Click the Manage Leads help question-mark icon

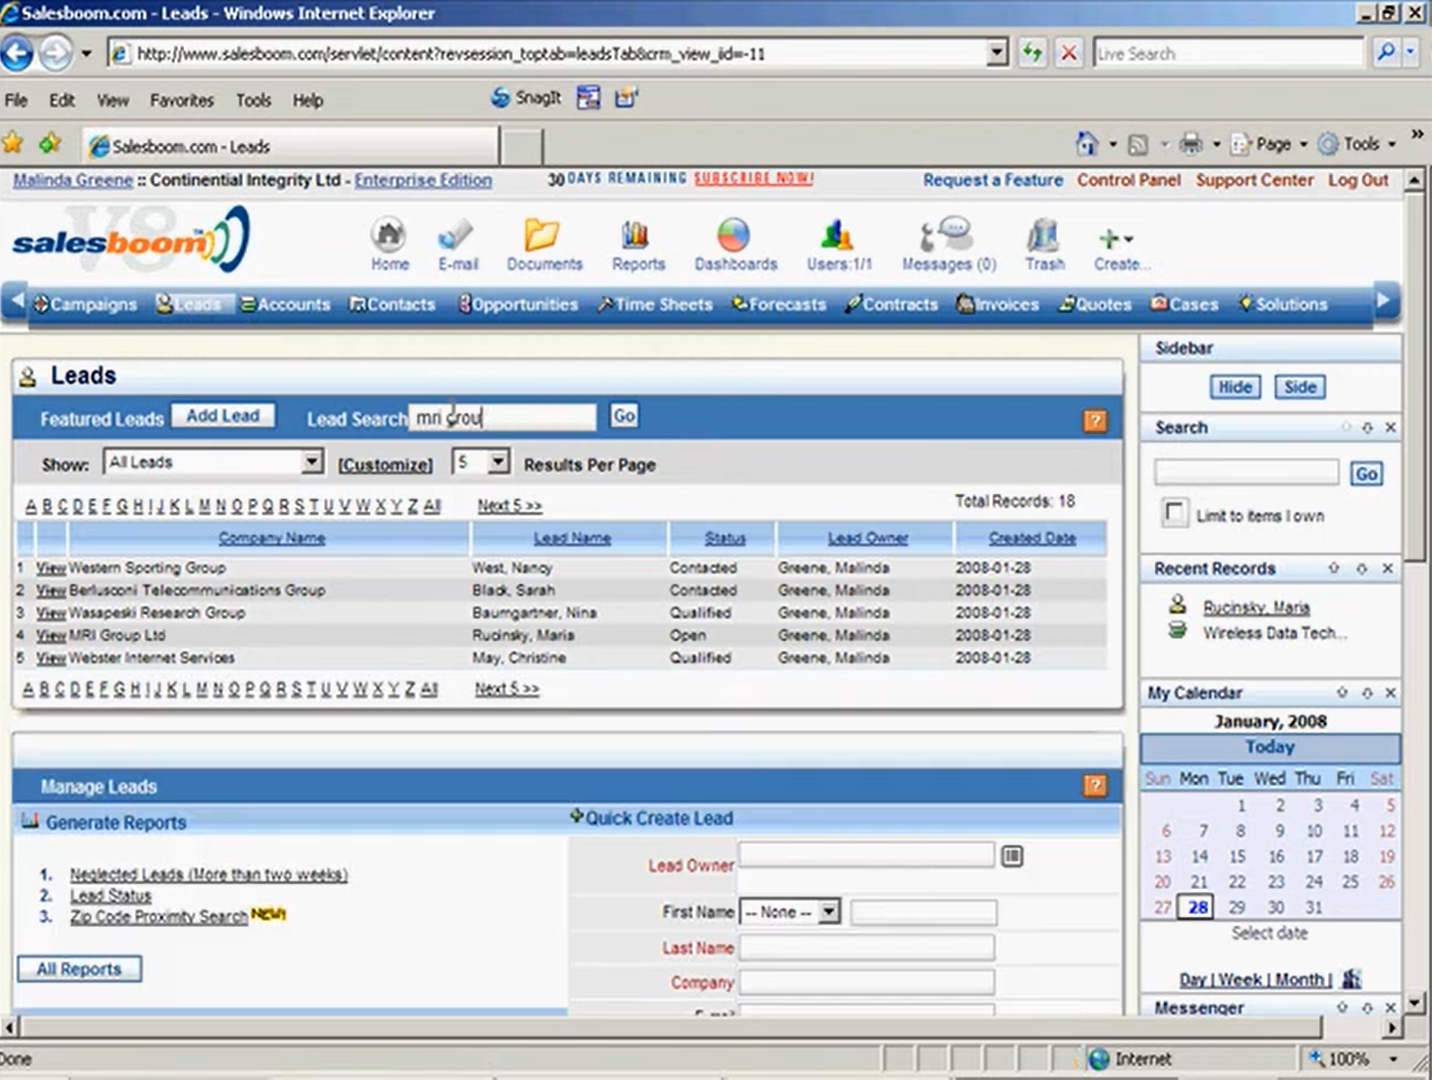(1095, 786)
